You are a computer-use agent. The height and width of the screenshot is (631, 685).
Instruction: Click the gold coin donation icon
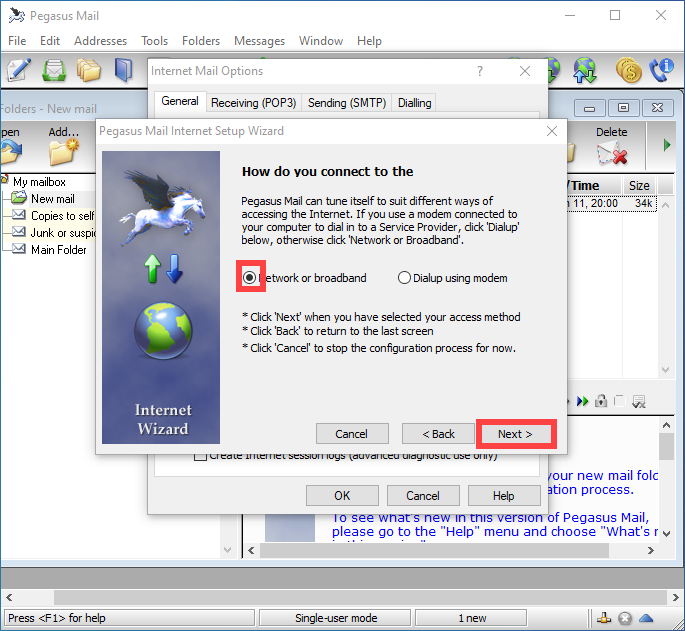(x=629, y=70)
